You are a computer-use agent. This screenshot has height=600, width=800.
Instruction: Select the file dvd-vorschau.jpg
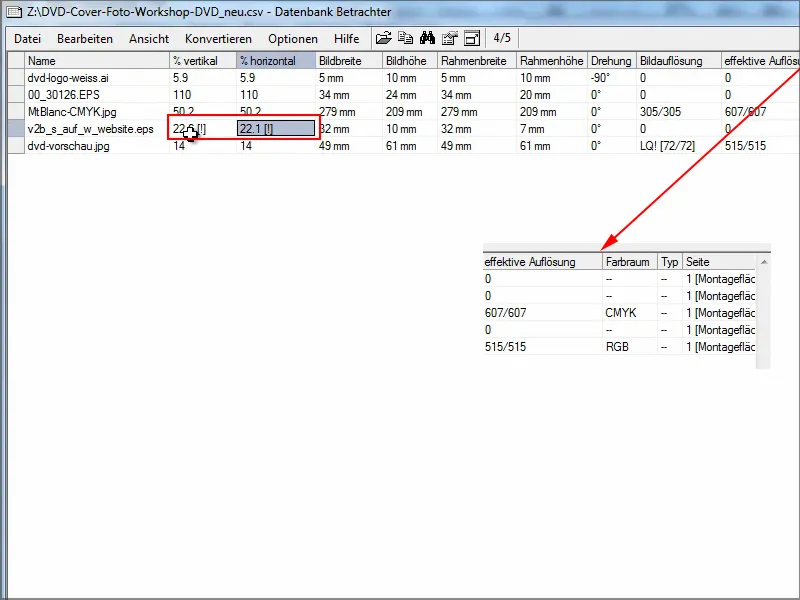click(68, 146)
